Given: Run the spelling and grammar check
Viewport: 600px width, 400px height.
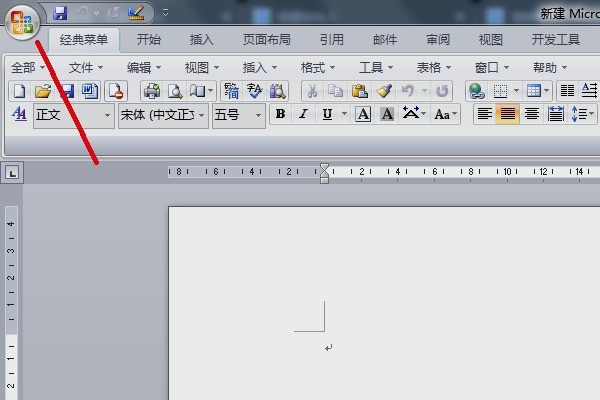Looking at the screenshot, I should tap(254, 91).
